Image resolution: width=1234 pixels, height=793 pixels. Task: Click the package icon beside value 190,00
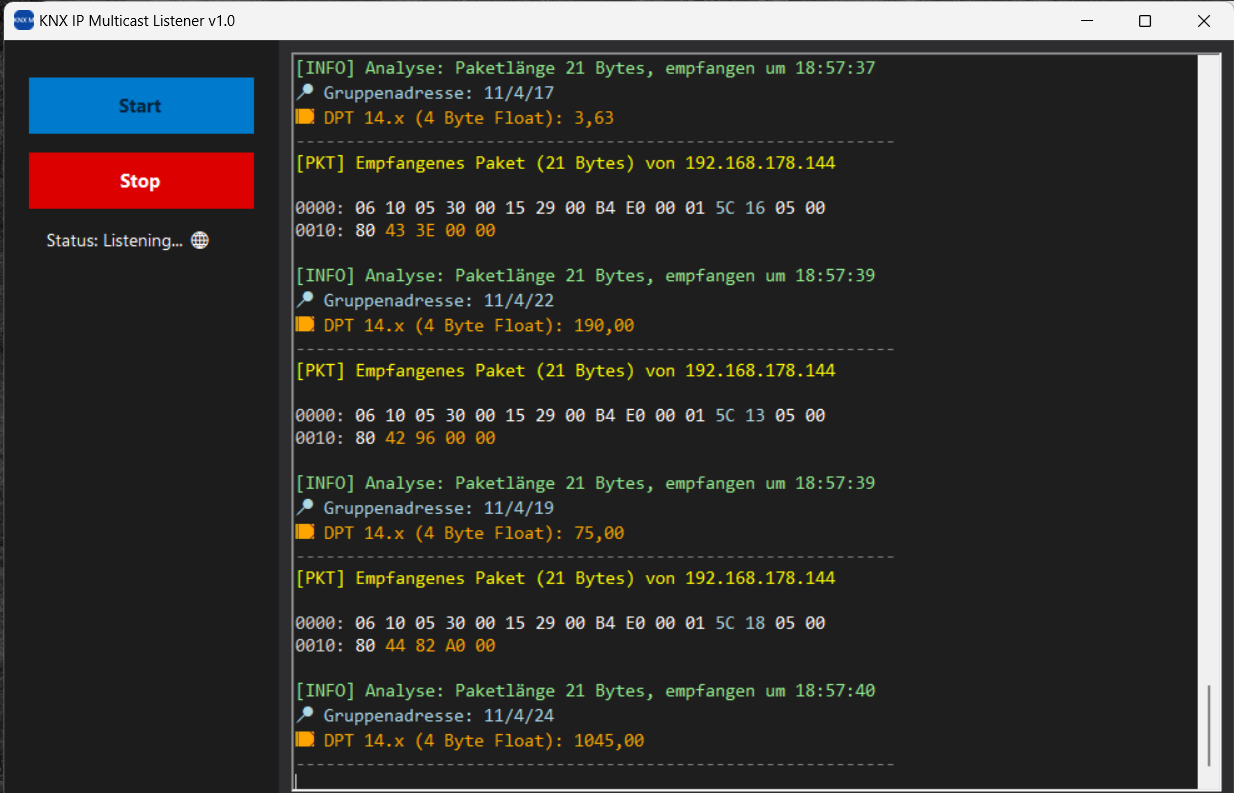tap(303, 324)
